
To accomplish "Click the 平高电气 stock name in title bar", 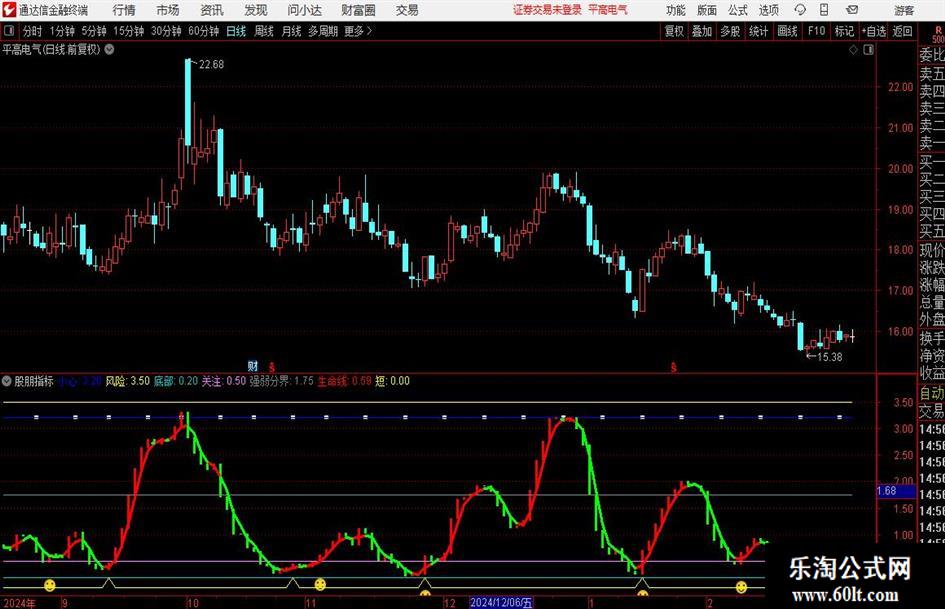I will (608, 10).
